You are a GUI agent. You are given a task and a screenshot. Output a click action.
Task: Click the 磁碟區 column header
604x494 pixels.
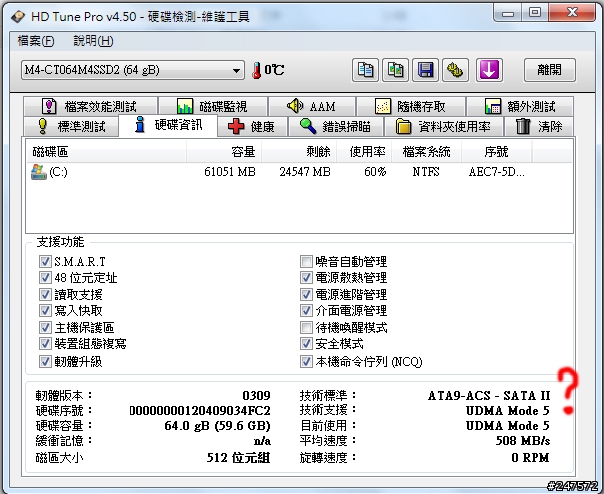pos(106,151)
